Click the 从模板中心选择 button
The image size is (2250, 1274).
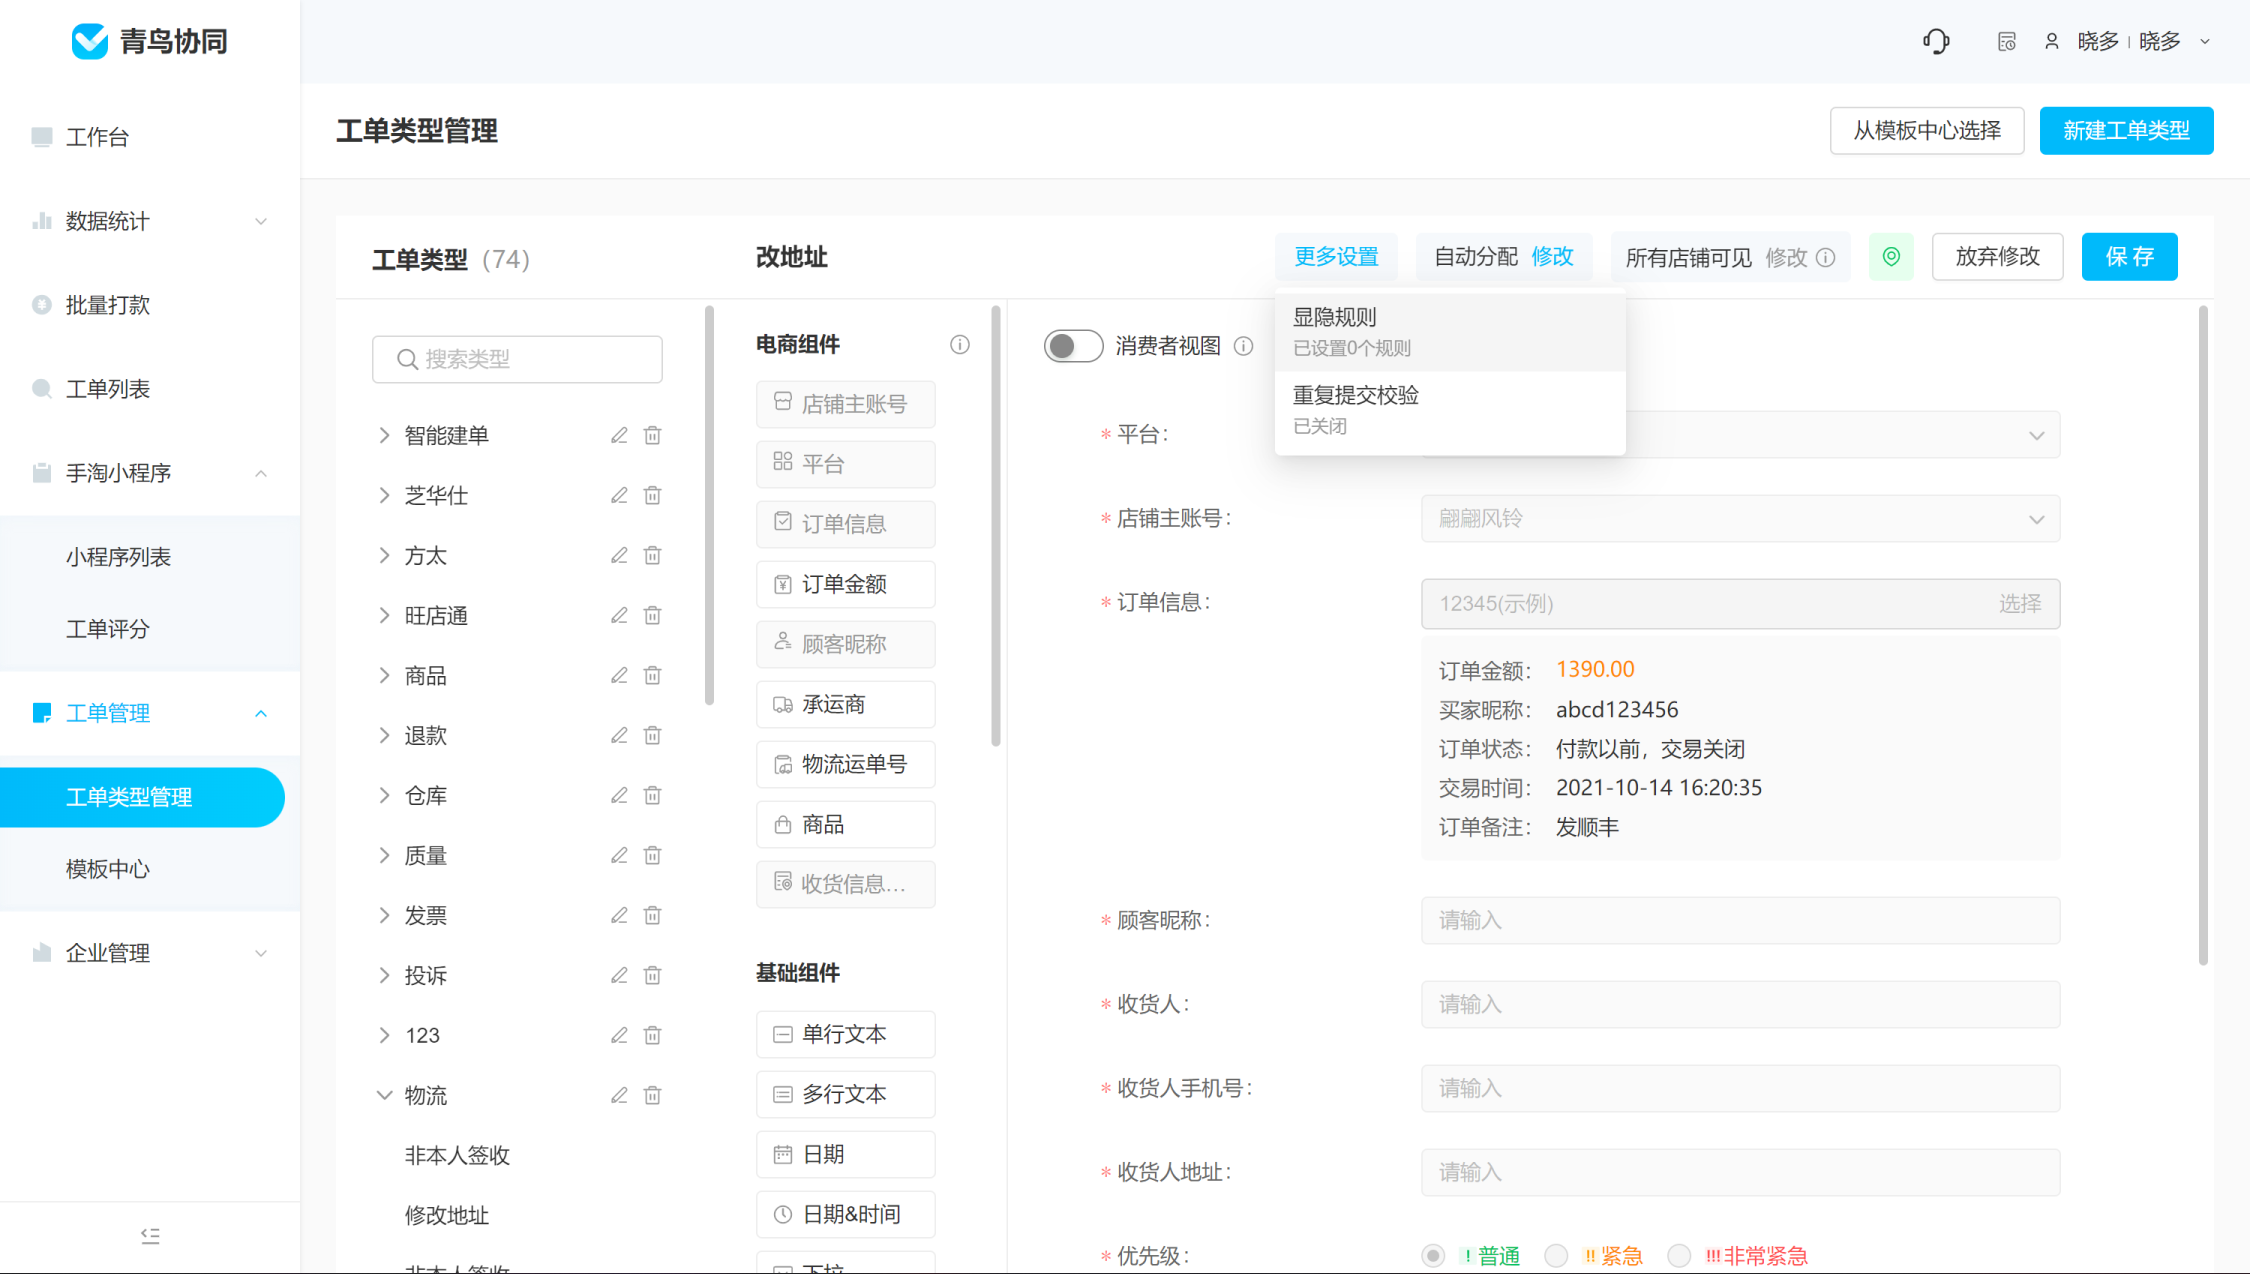pos(1927,131)
